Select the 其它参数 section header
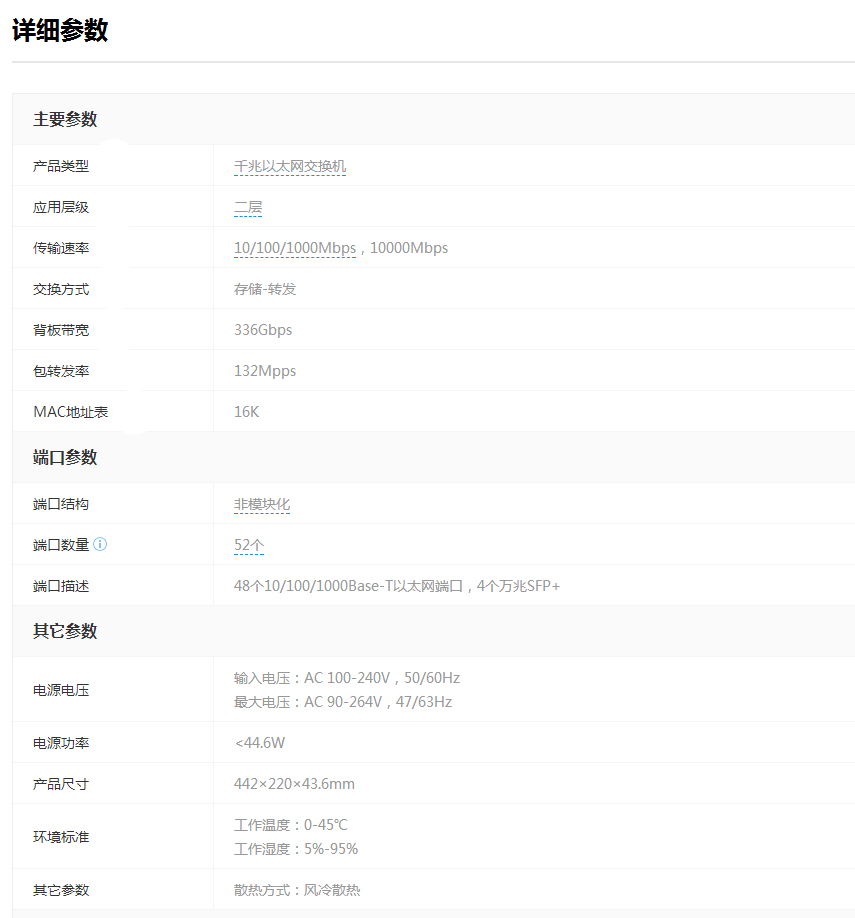 (x=65, y=631)
